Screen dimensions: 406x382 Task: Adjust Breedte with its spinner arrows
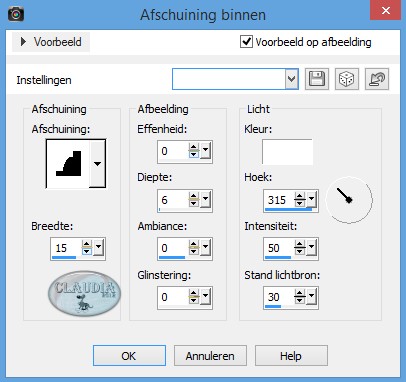point(87,248)
